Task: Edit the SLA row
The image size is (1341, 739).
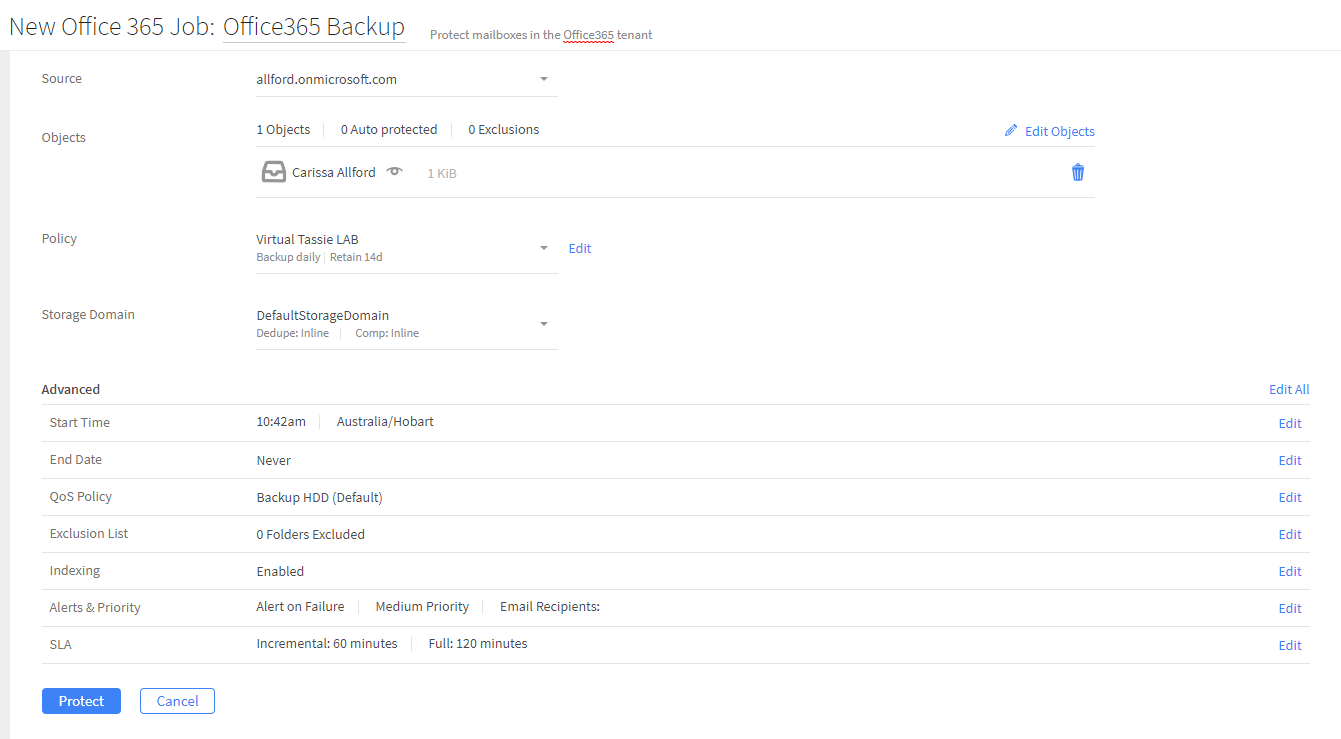Action: click(1290, 645)
